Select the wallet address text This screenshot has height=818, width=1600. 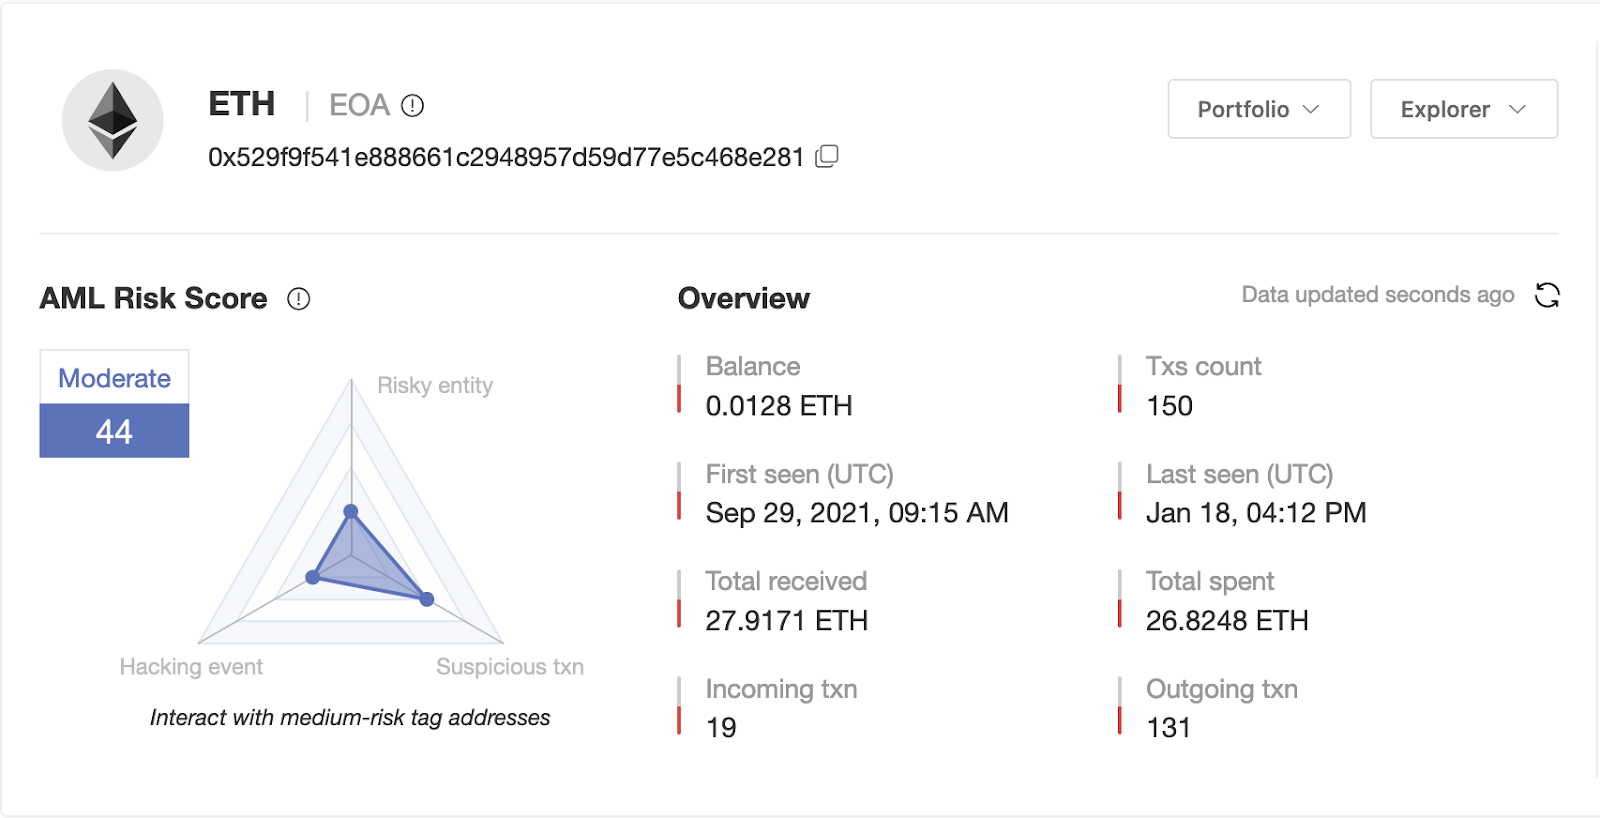pyautogui.click(x=506, y=157)
